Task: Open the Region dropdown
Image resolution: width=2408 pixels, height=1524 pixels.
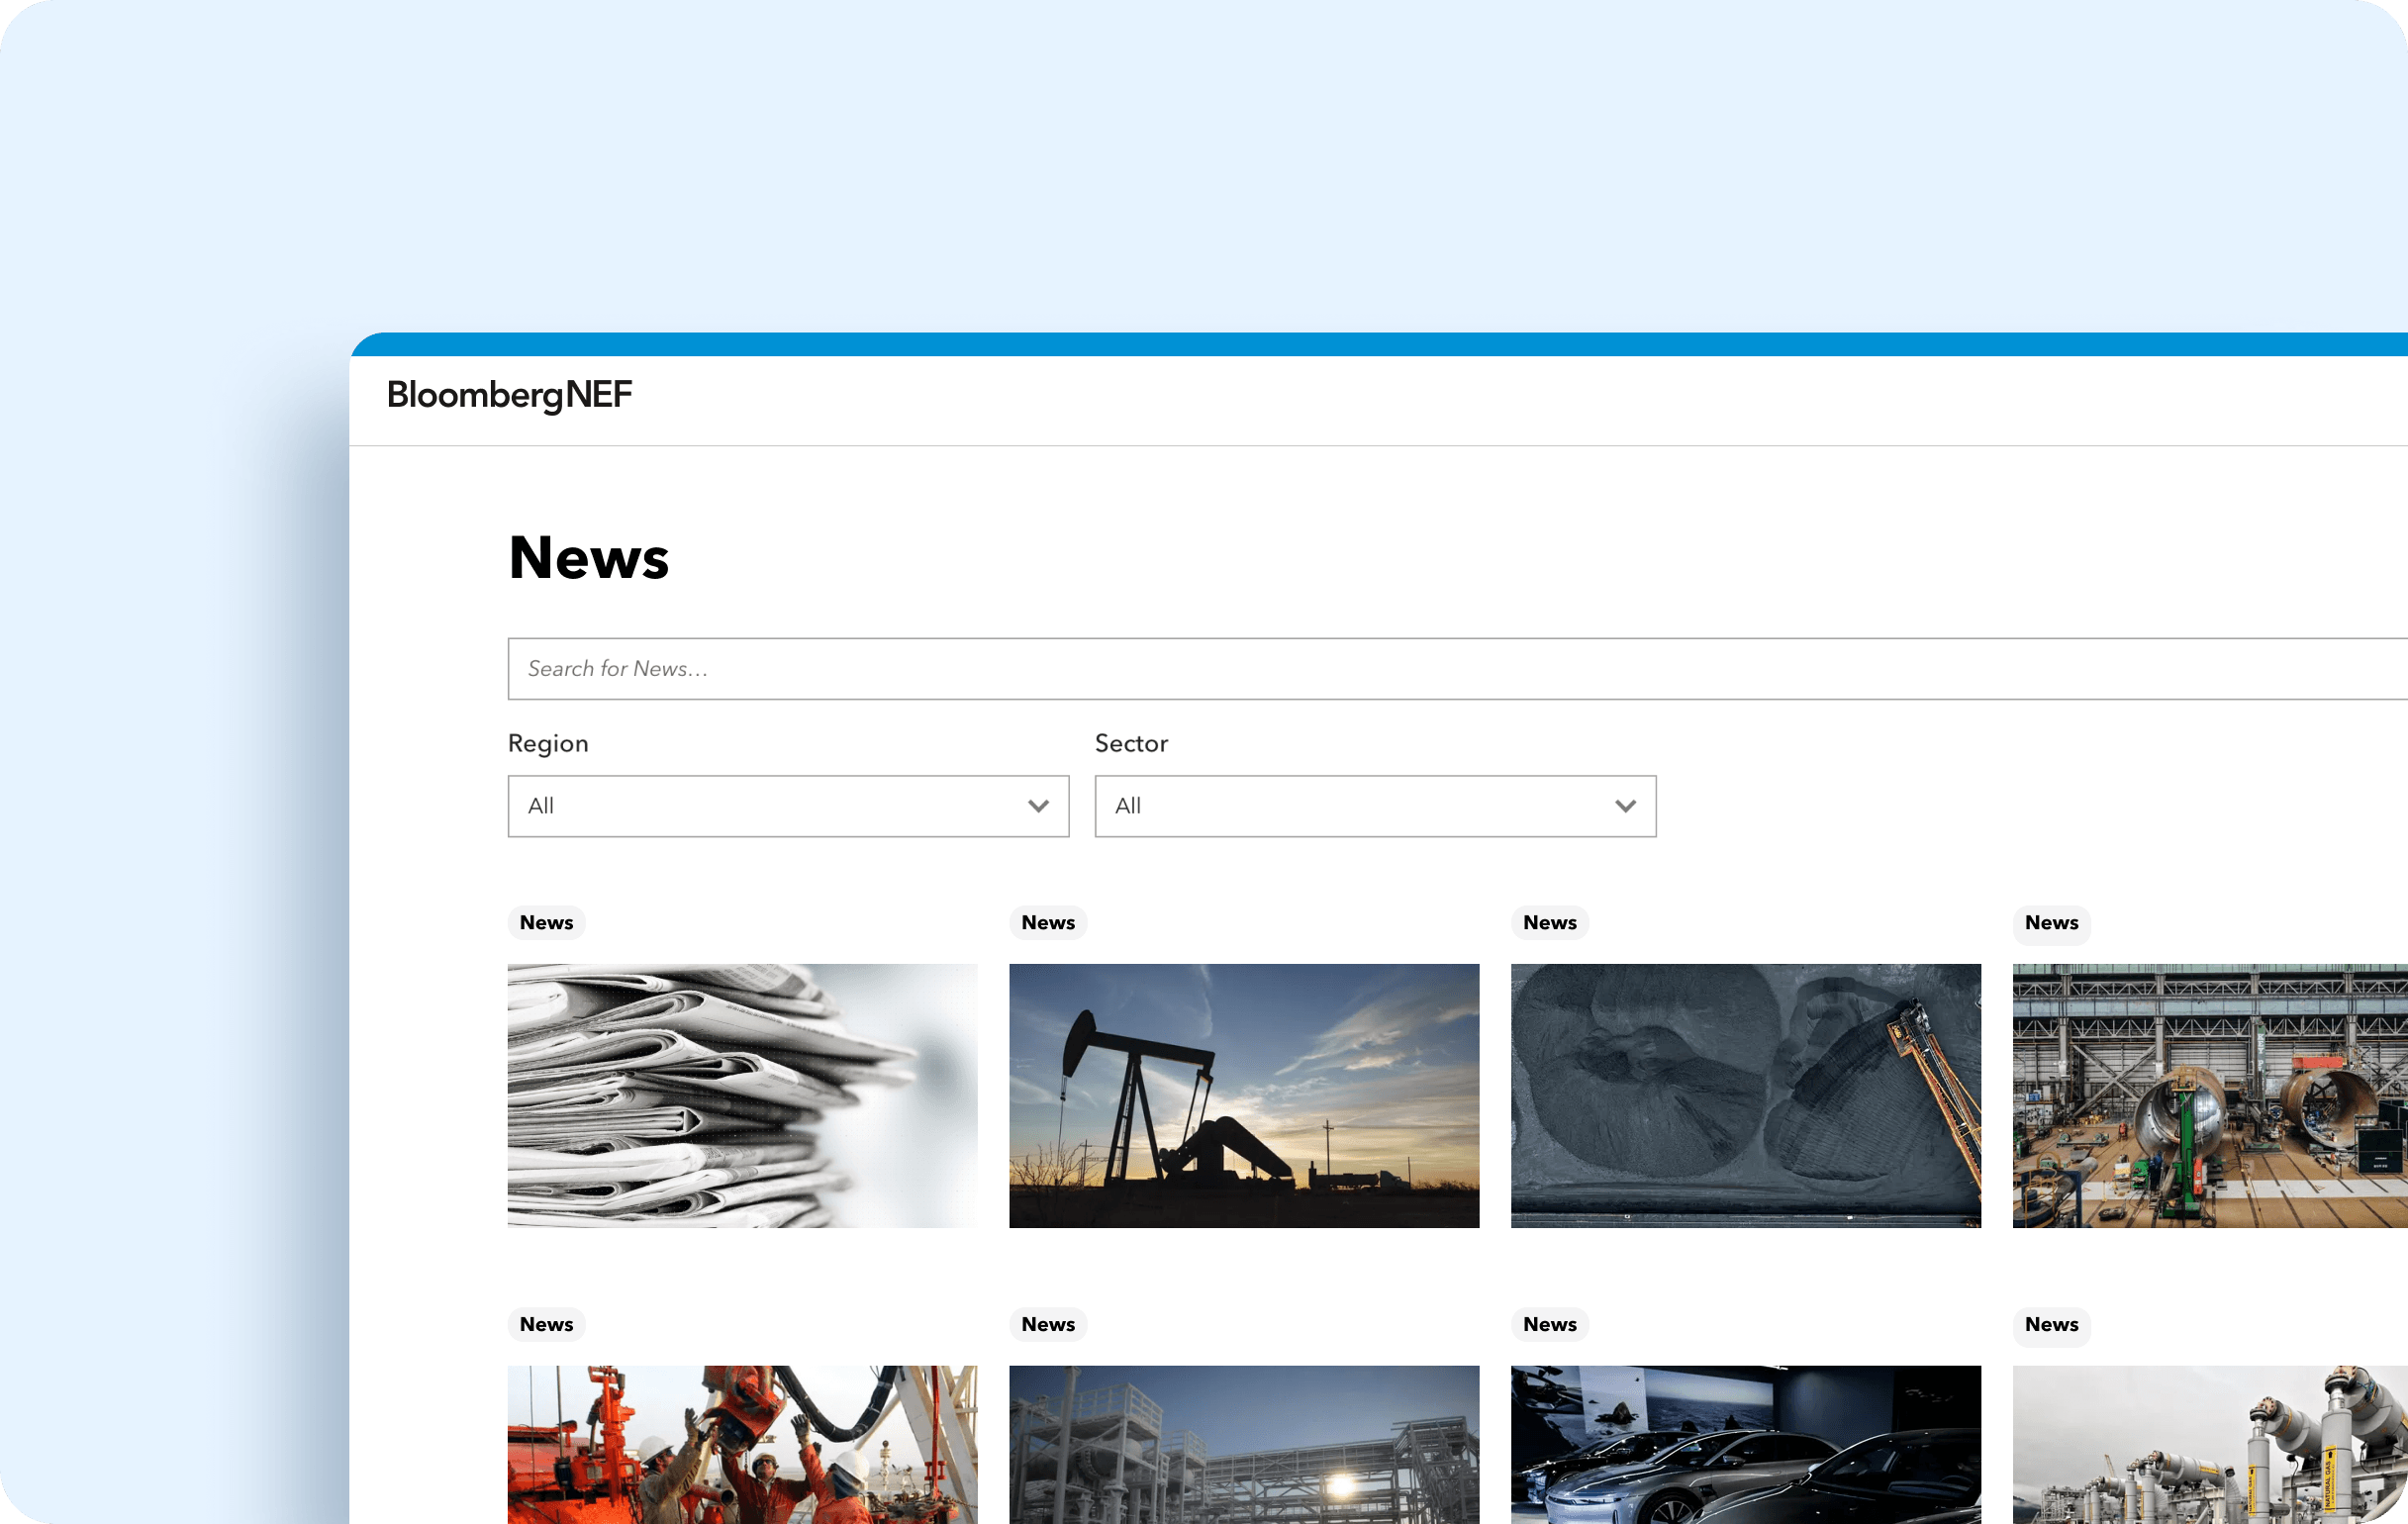Action: pos(787,806)
